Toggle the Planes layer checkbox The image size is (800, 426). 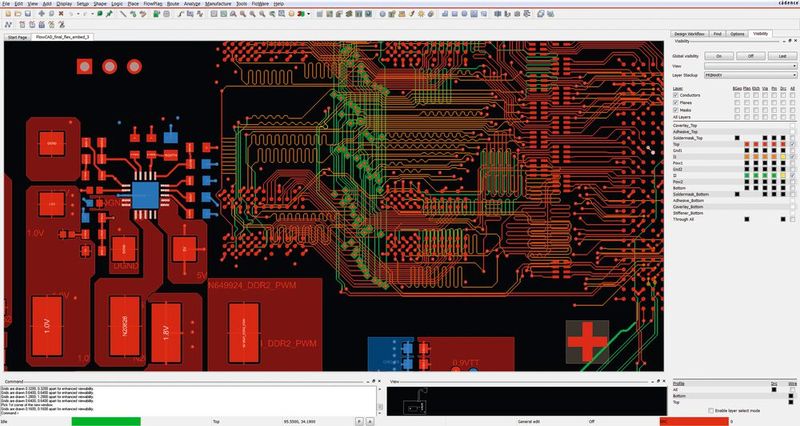pyautogui.click(x=675, y=102)
